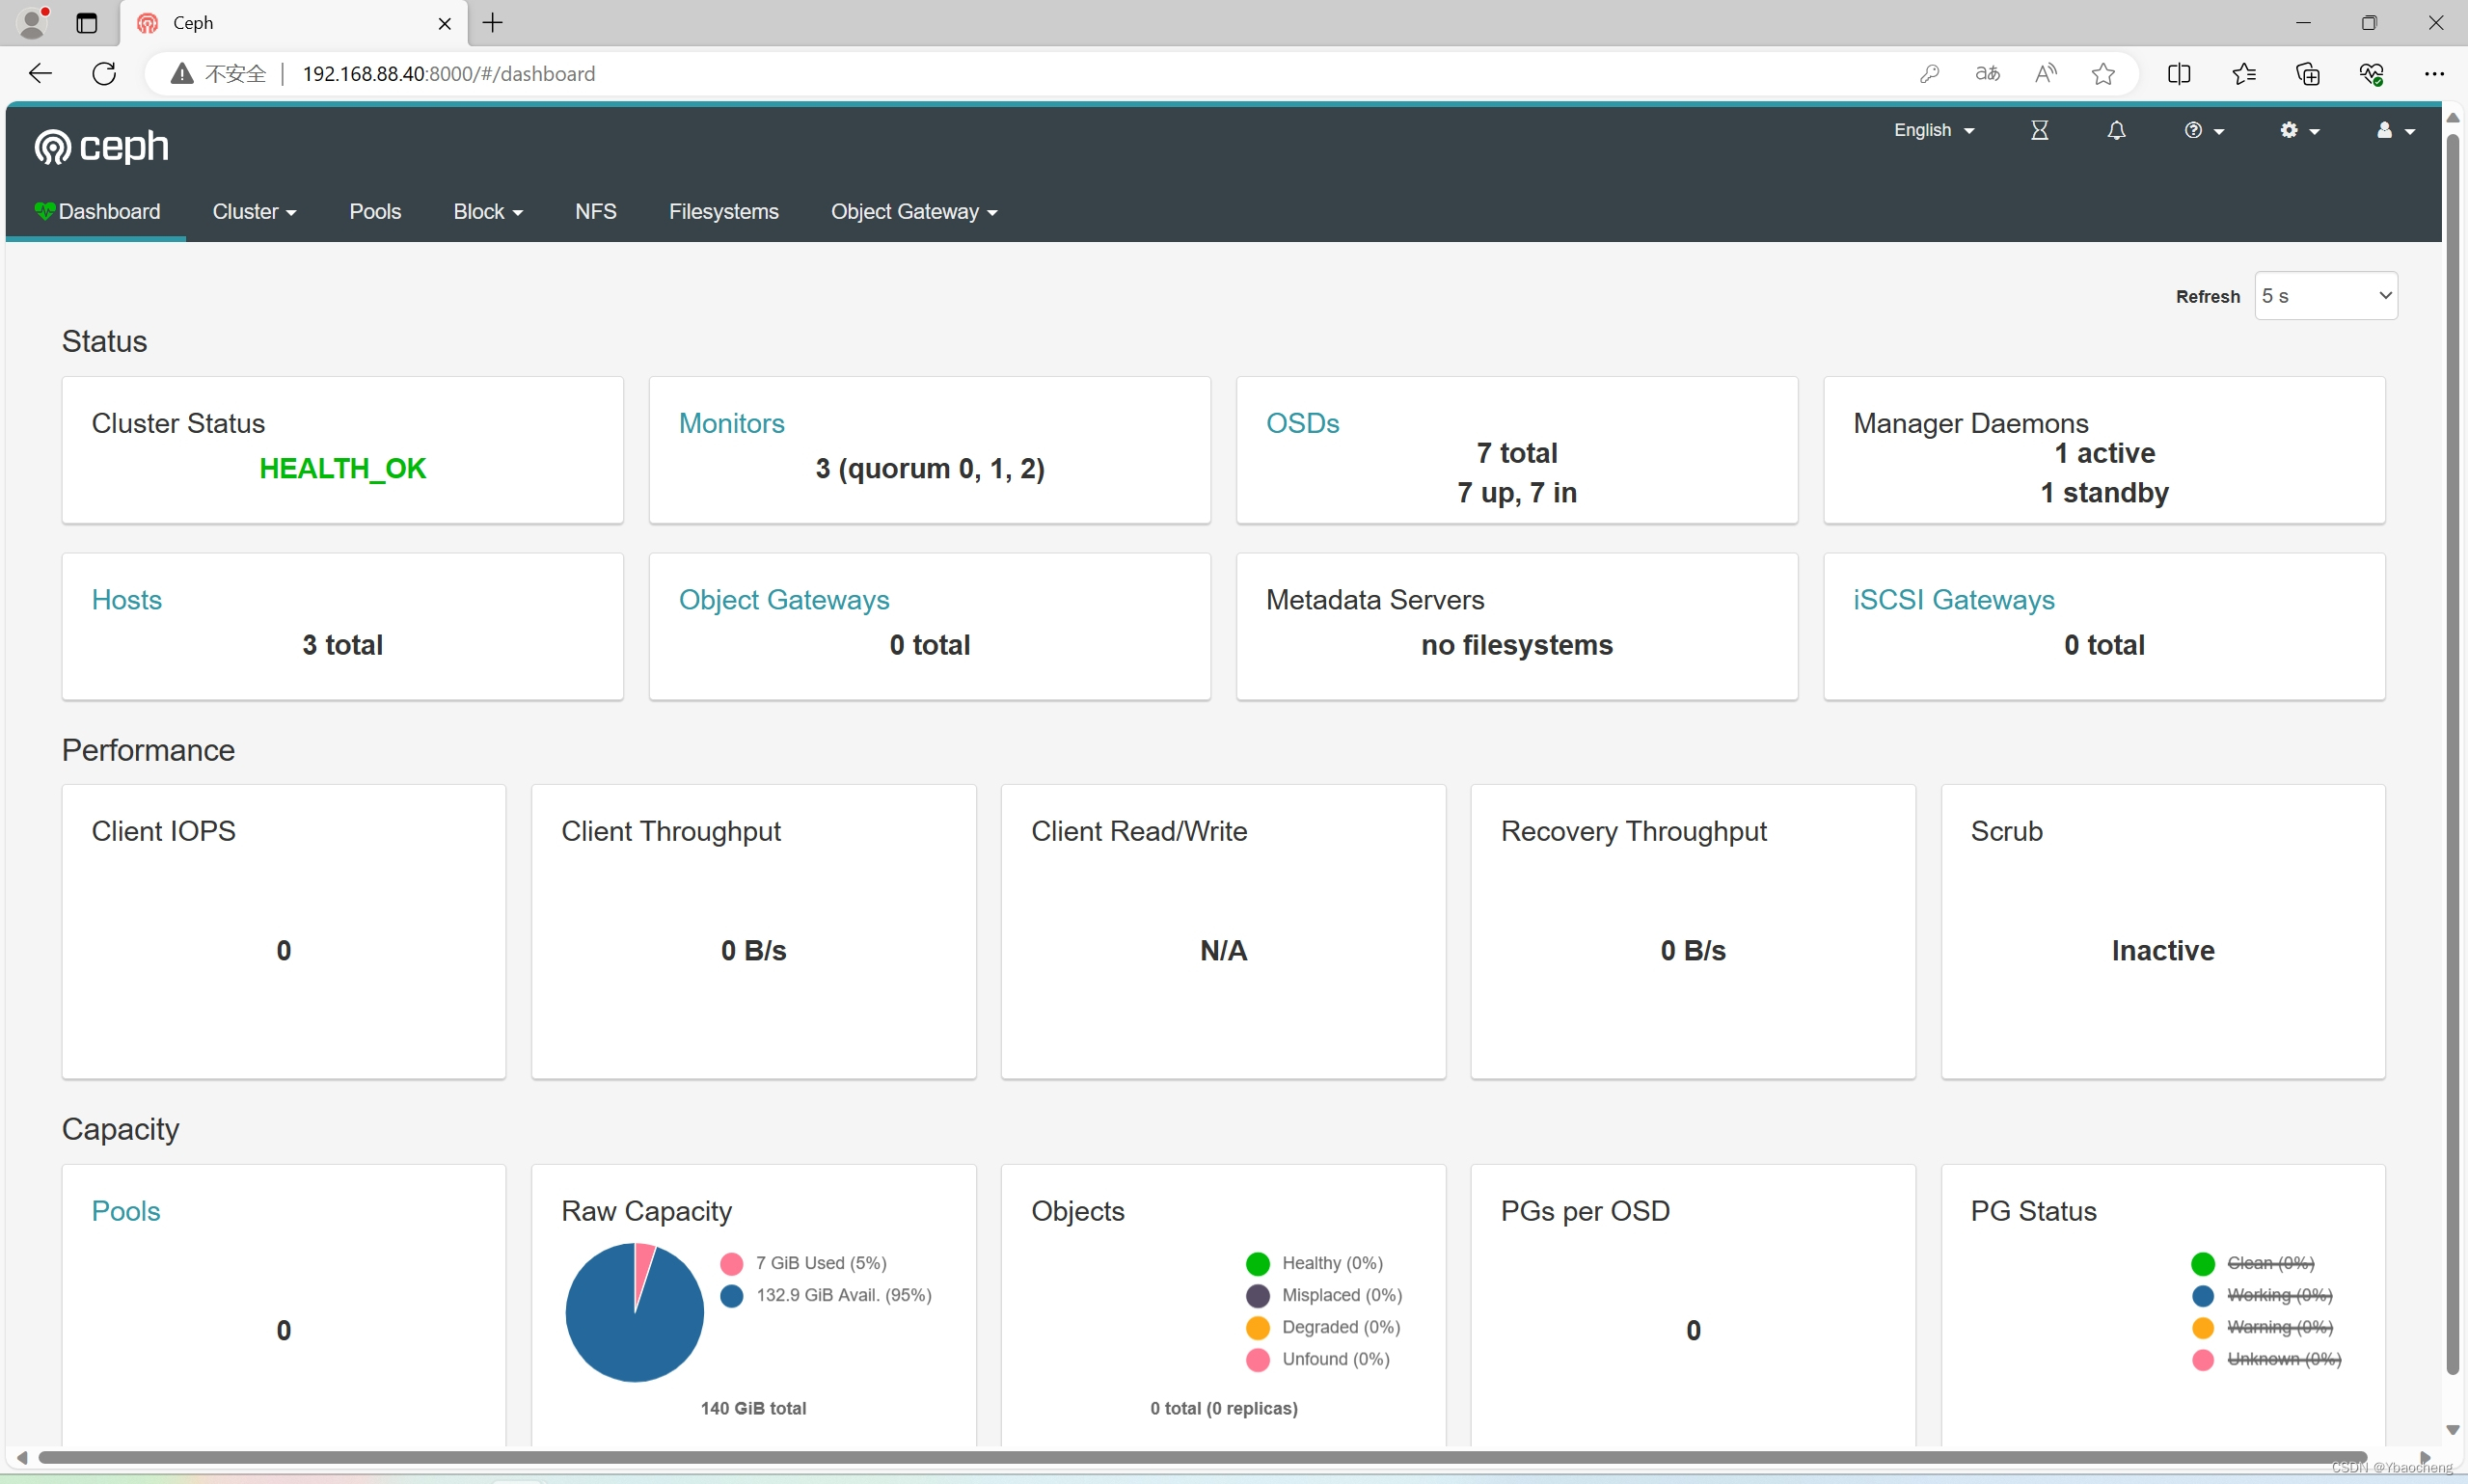Open the iSCSI Gateways link
2468x1484 pixels.
[1953, 600]
